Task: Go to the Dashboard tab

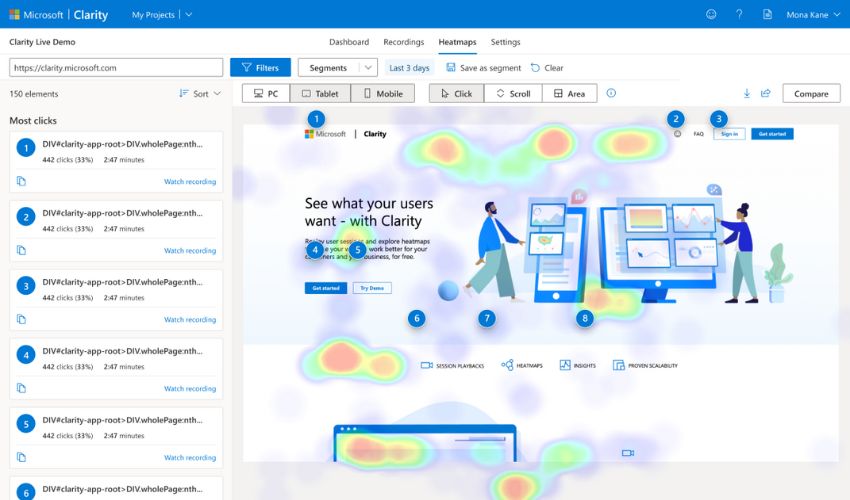Action: click(349, 42)
